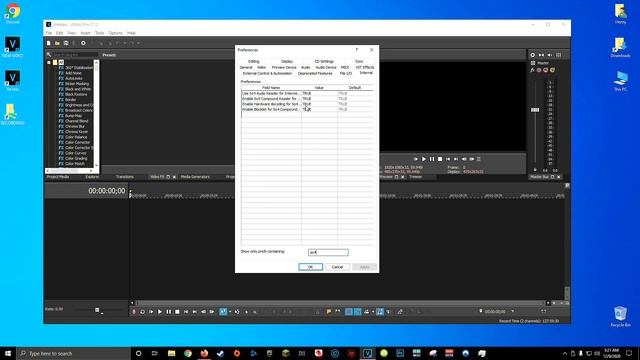Open Google Chrome from the desktop shortcut
The image size is (640, 360).
pyautogui.click(x=12, y=13)
